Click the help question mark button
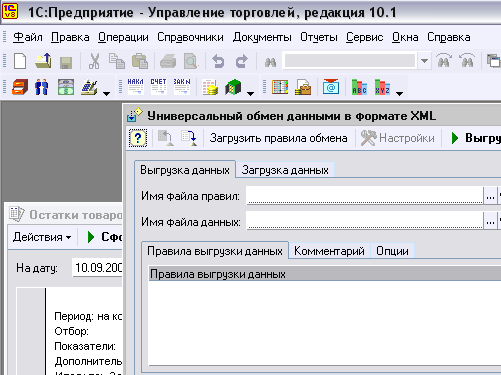501x375 pixels. click(138, 138)
